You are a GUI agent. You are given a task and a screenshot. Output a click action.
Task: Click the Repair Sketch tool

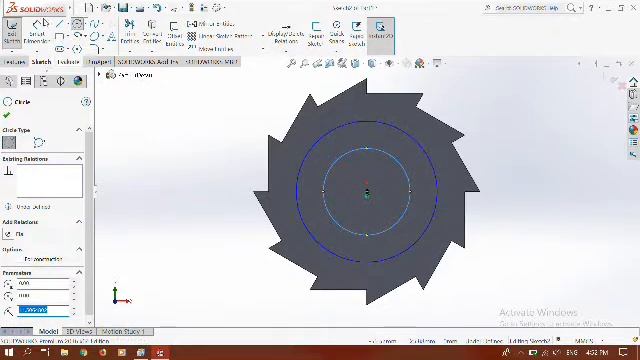pos(316,34)
